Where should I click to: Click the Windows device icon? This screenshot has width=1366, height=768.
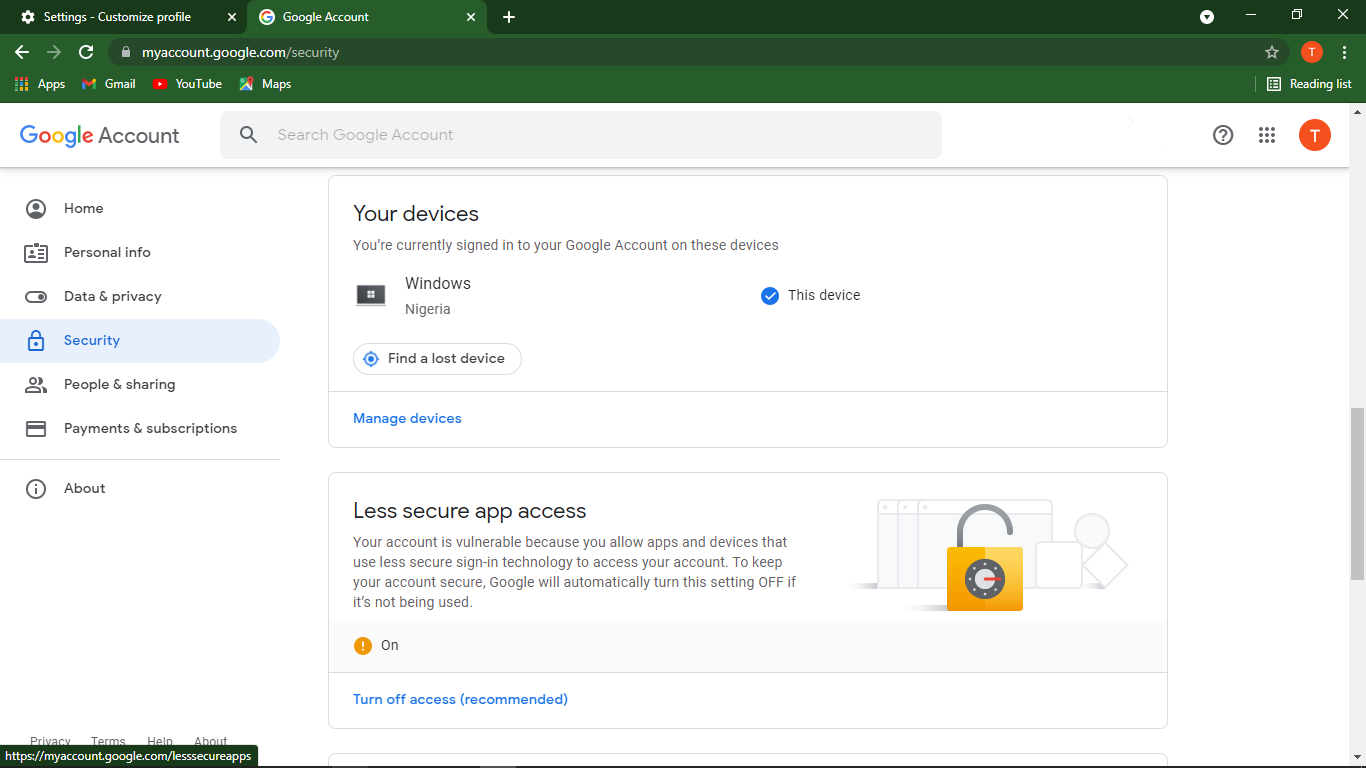click(x=371, y=295)
